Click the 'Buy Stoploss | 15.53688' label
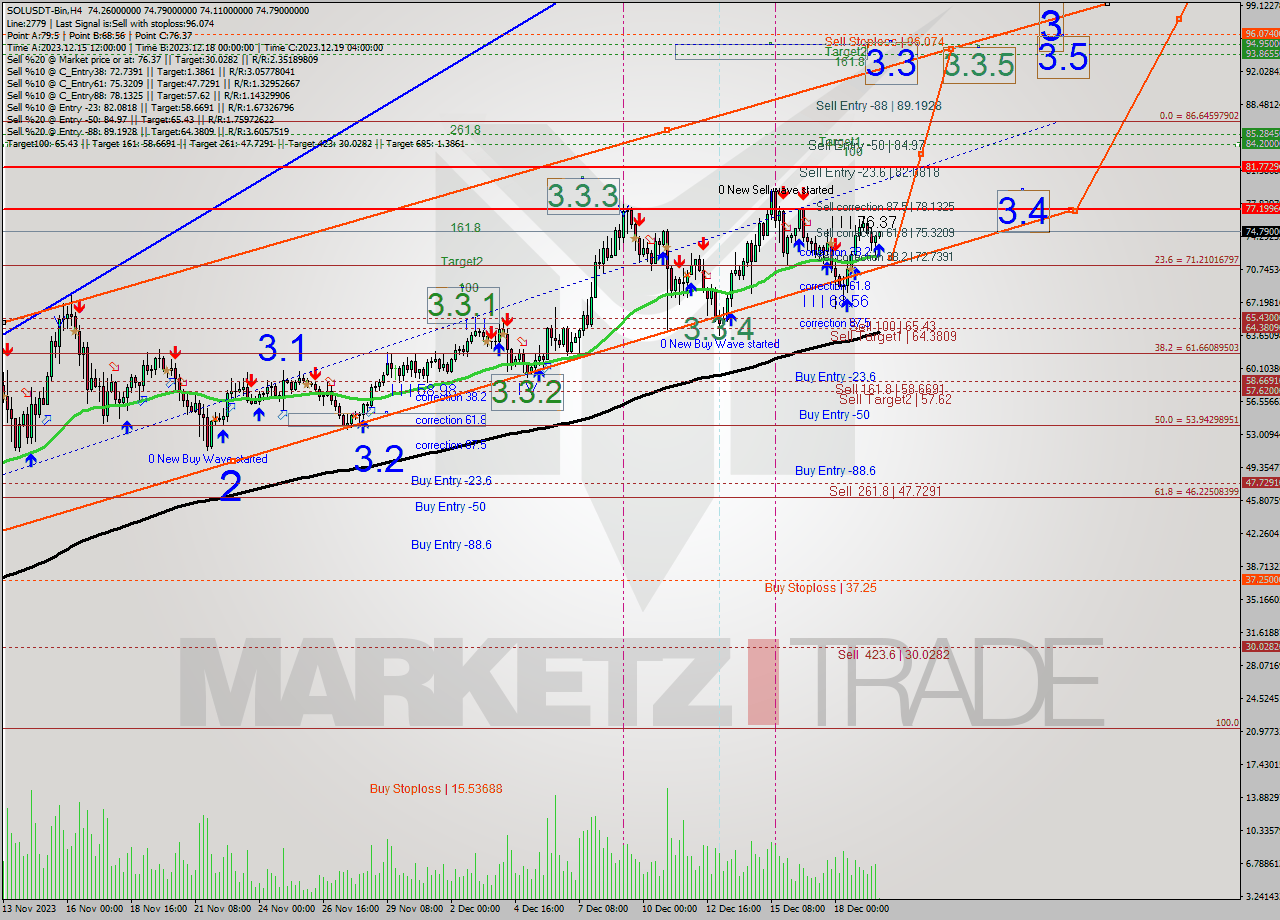Image resolution: width=1280 pixels, height=920 pixels. [x=436, y=789]
